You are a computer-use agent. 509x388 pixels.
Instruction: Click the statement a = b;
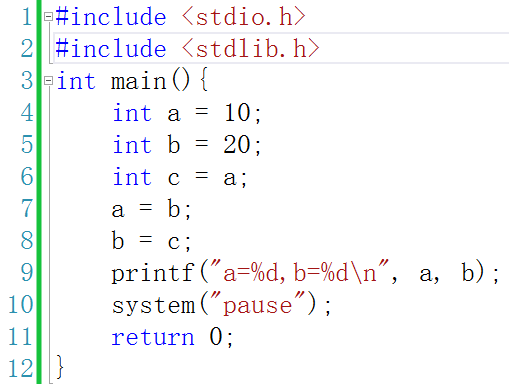pyautogui.click(x=151, y=209)
